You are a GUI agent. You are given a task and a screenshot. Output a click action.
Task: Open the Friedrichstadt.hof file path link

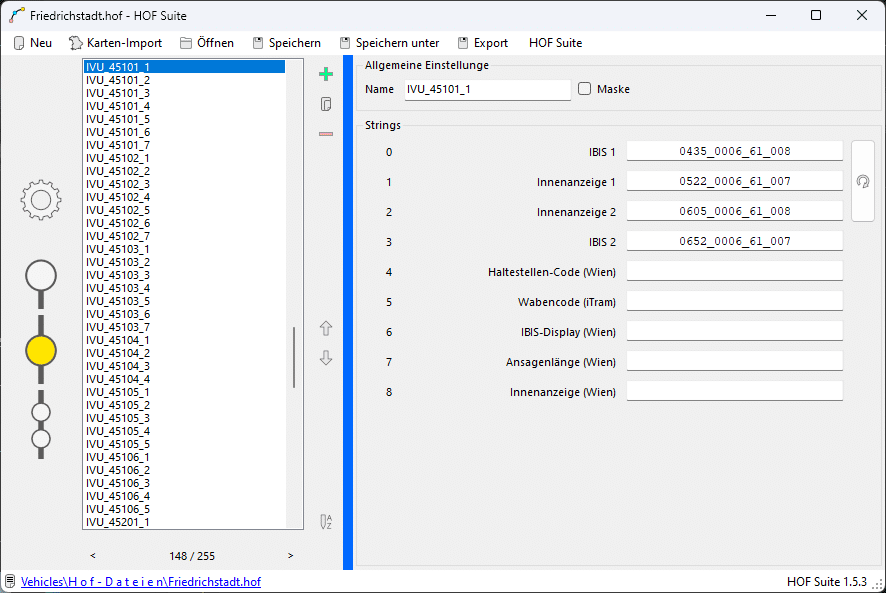(141, 581)
